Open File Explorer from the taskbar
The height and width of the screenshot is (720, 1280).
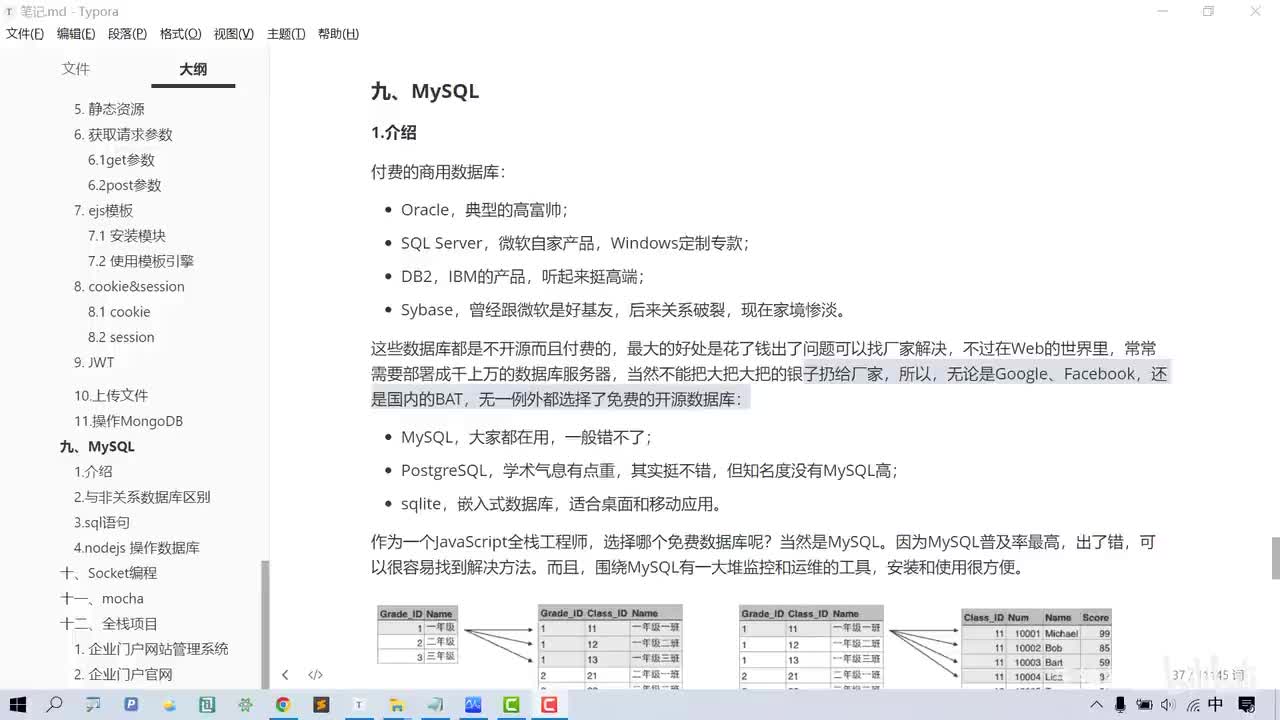[x=397, y=705]
